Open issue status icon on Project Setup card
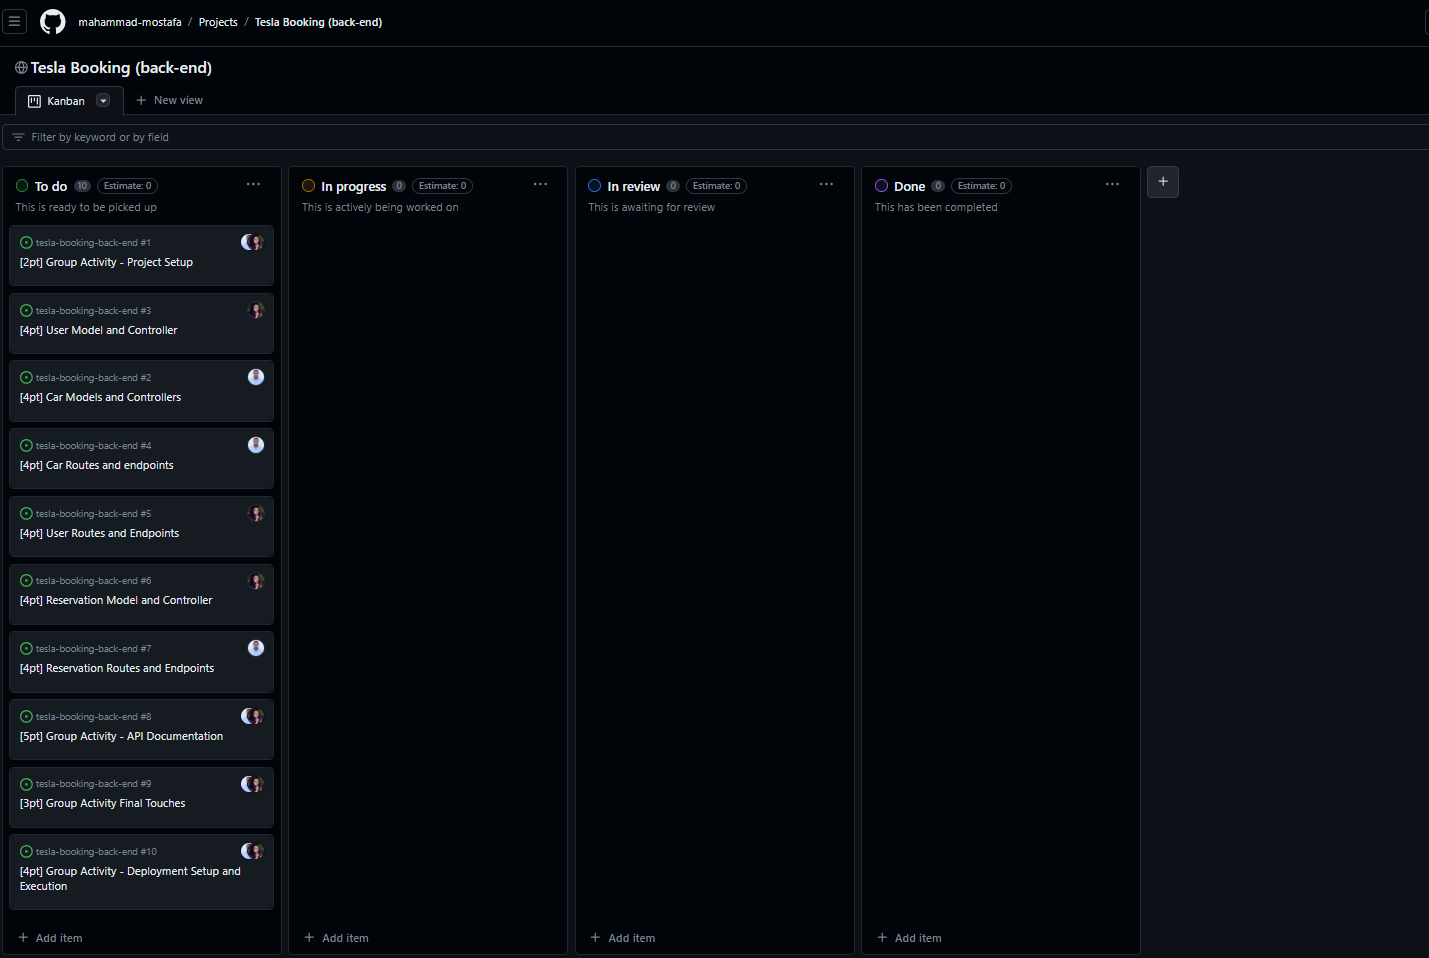Image resolution: width=1429 pixels, height=958 pixels. 26,243
